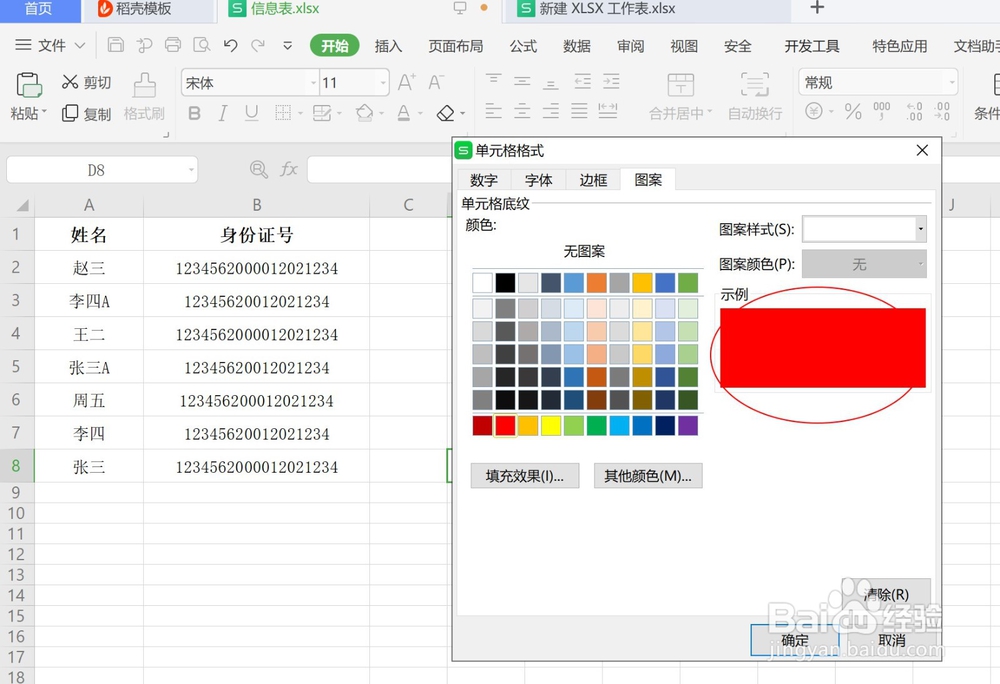
Task: Click the 填充效果 button
Action: [x=525, y=476]
